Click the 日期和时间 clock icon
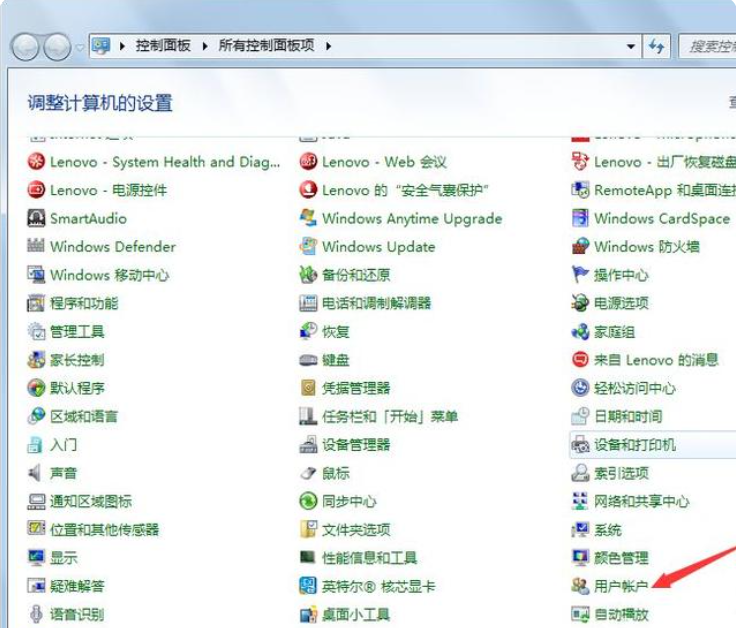The image size is (736, 628). tap(580, 416)
